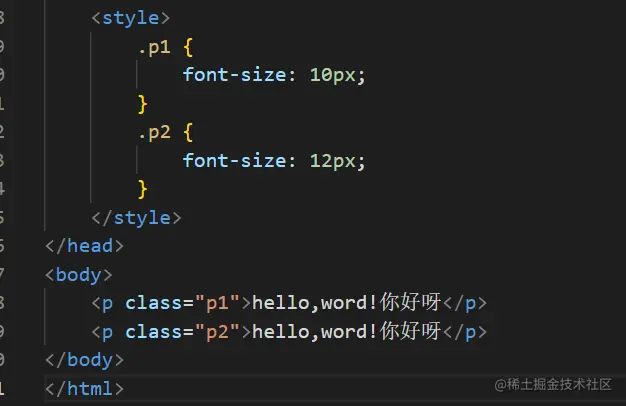Viewport: 626px width, 406px height.
Task: Click the closing </body> tag
Action: click(x=85, y=360)
